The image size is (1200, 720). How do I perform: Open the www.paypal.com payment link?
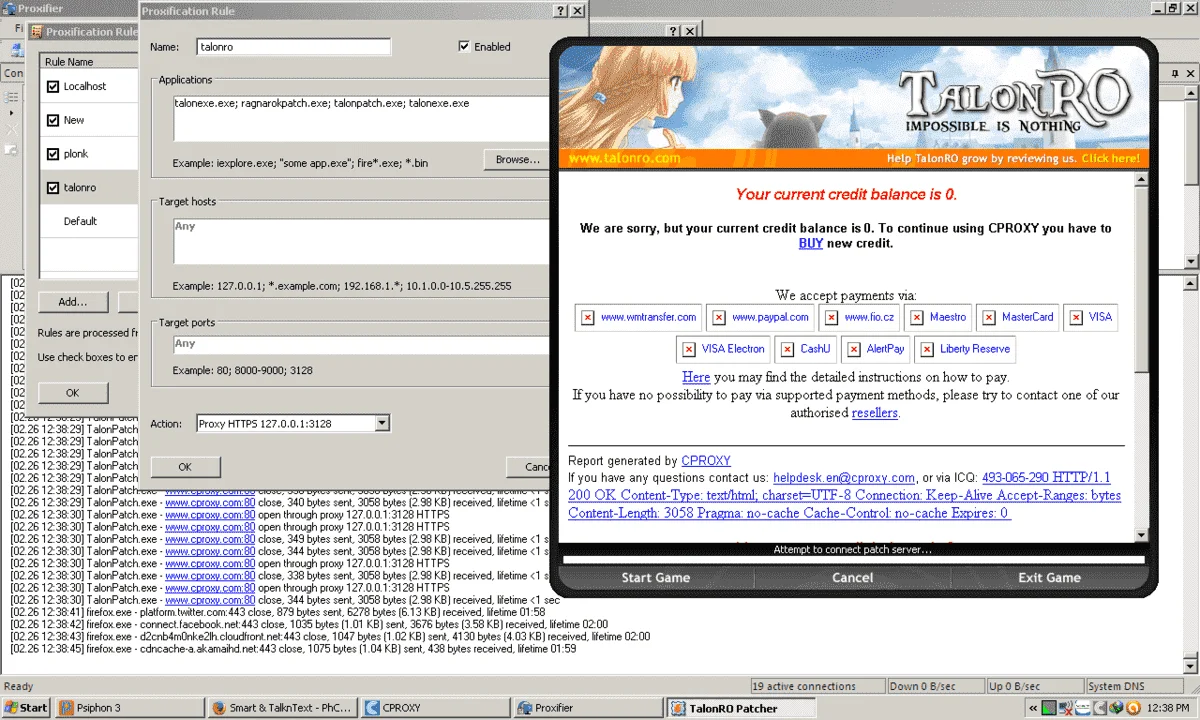pyautogui.click(x=770, y=317)
